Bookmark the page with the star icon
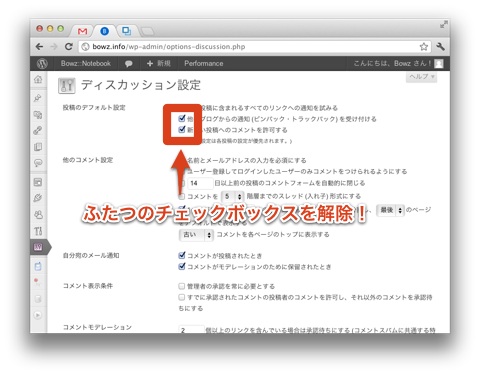 click(424, 47)
